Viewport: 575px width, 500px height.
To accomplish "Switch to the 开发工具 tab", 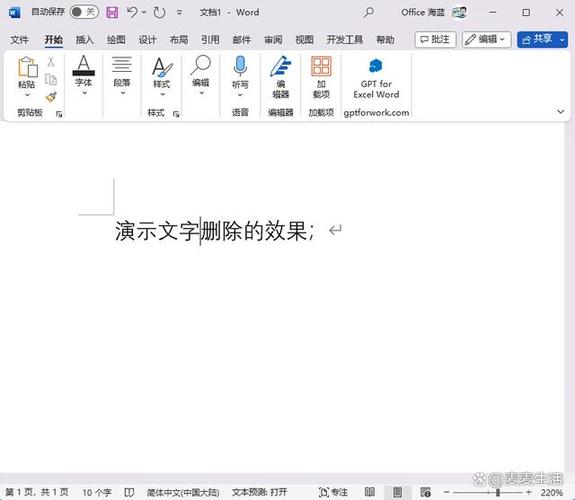I will click(x=345, y=40).
